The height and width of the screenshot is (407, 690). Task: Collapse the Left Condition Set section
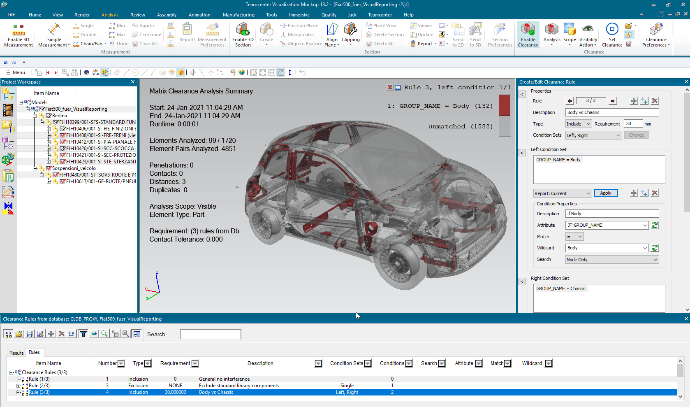[522, 153]
